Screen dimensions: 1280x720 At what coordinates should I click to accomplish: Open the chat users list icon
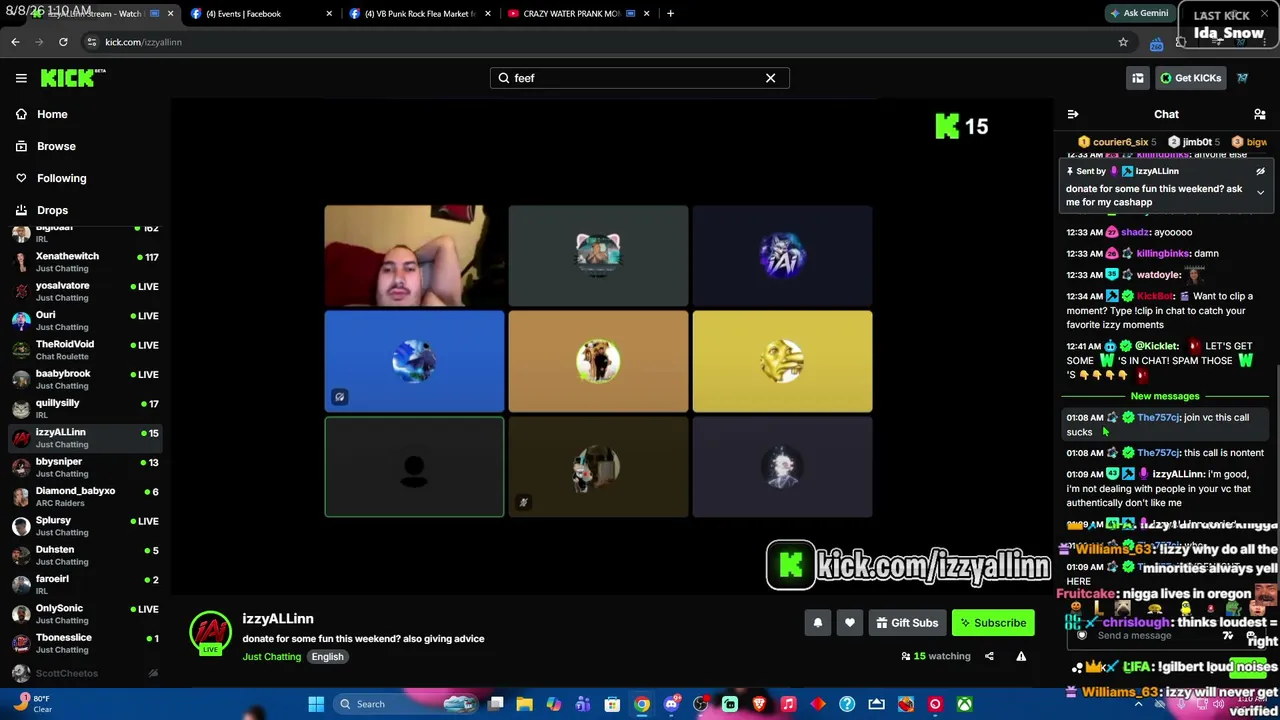1260,115
